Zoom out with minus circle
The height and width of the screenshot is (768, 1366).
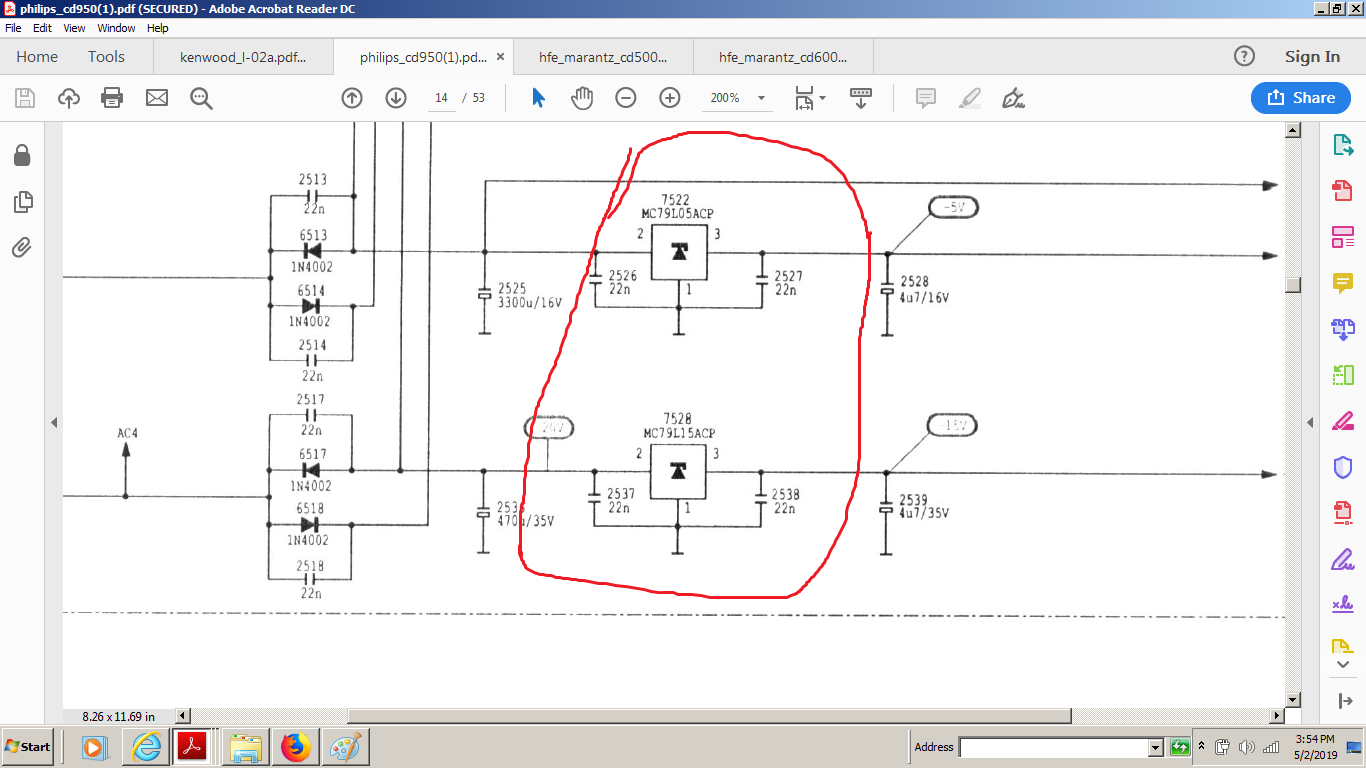pos(626,98)
